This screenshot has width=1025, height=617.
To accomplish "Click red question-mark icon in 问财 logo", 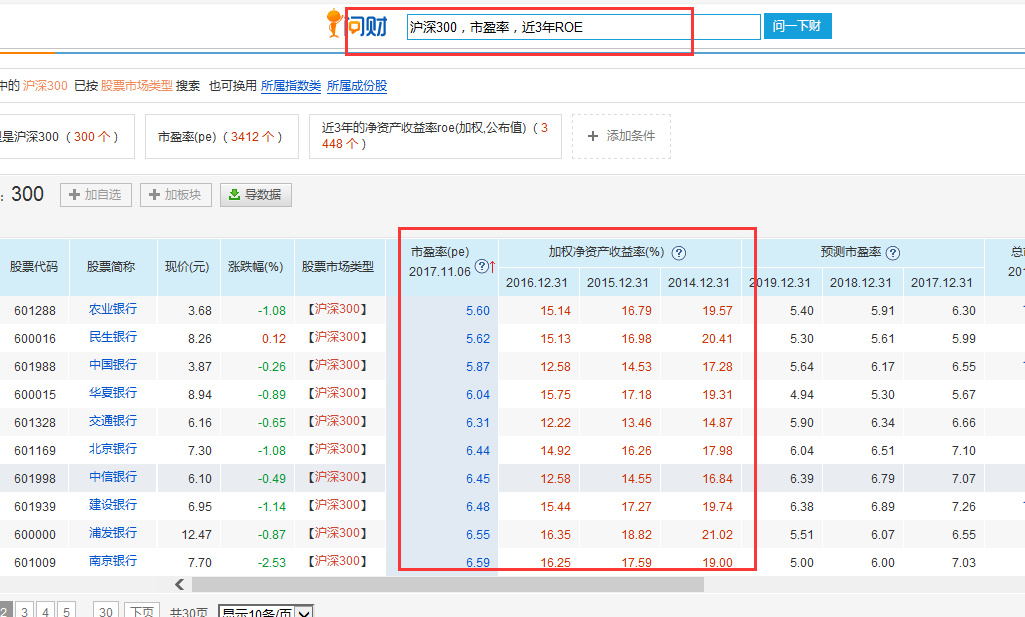I will coord(355,26).
